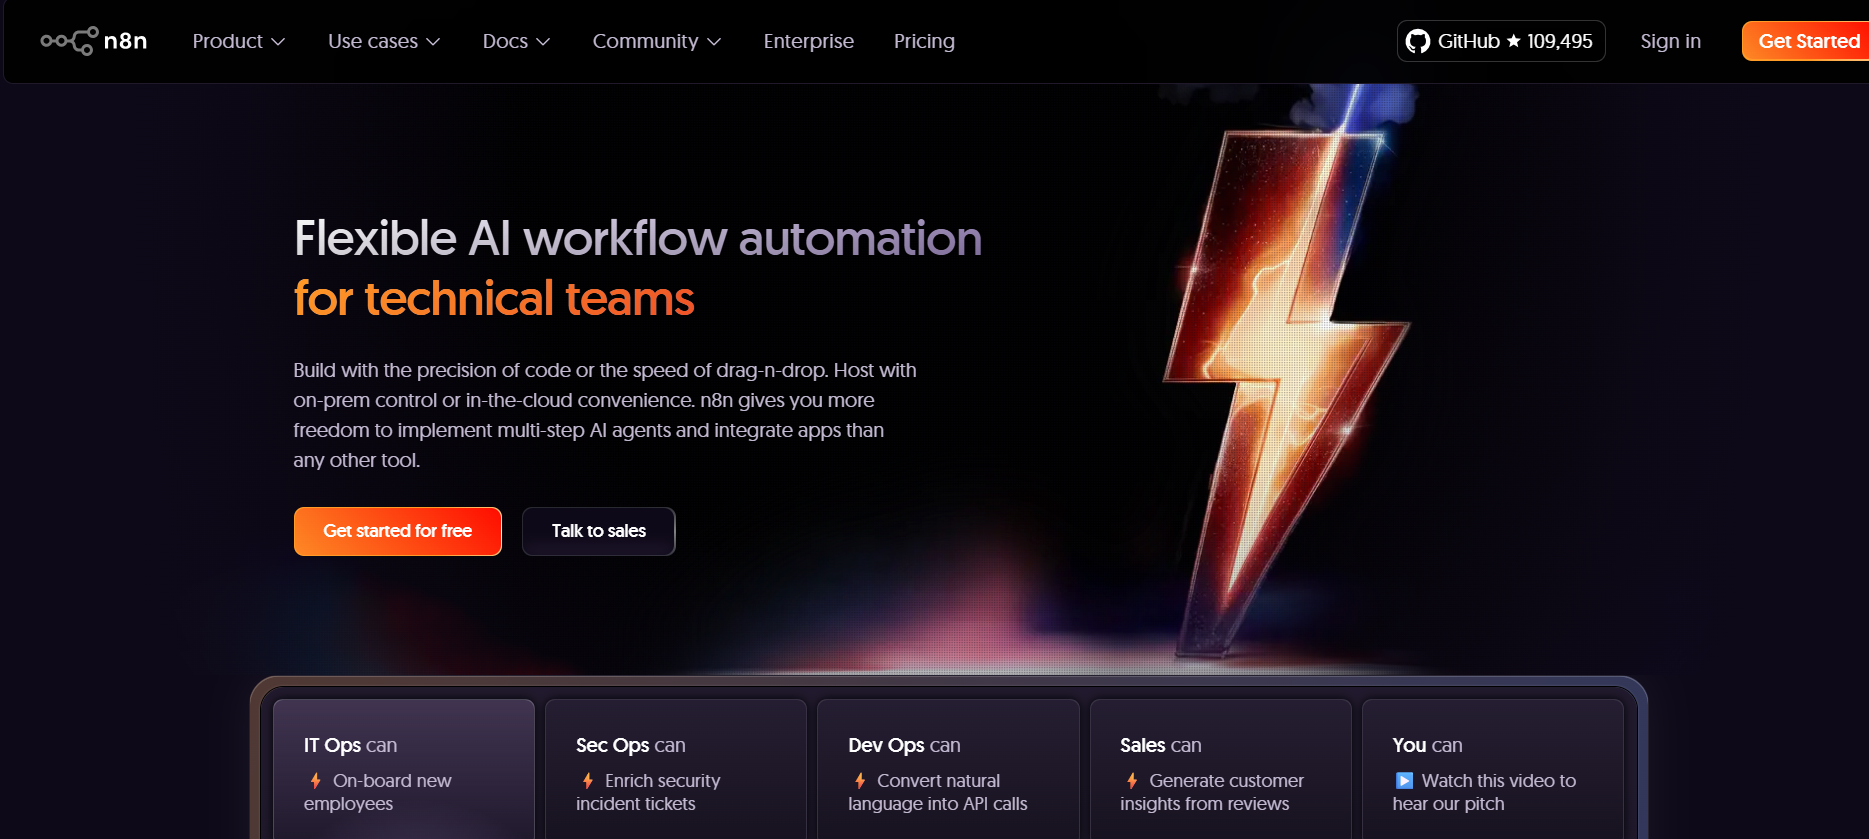Click the Sign in link
1869x839 pixels.
1670,41
